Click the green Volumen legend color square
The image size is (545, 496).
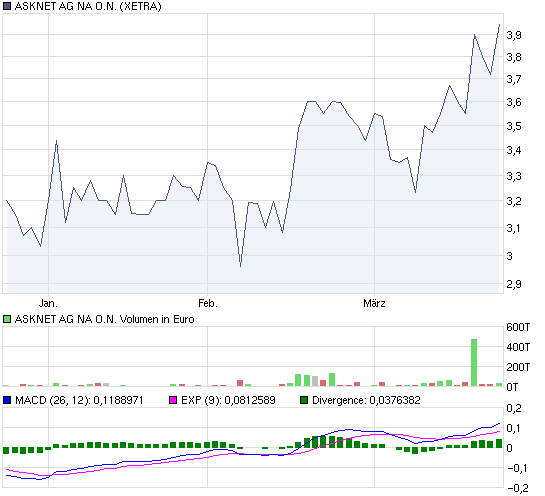coord(7,319)
